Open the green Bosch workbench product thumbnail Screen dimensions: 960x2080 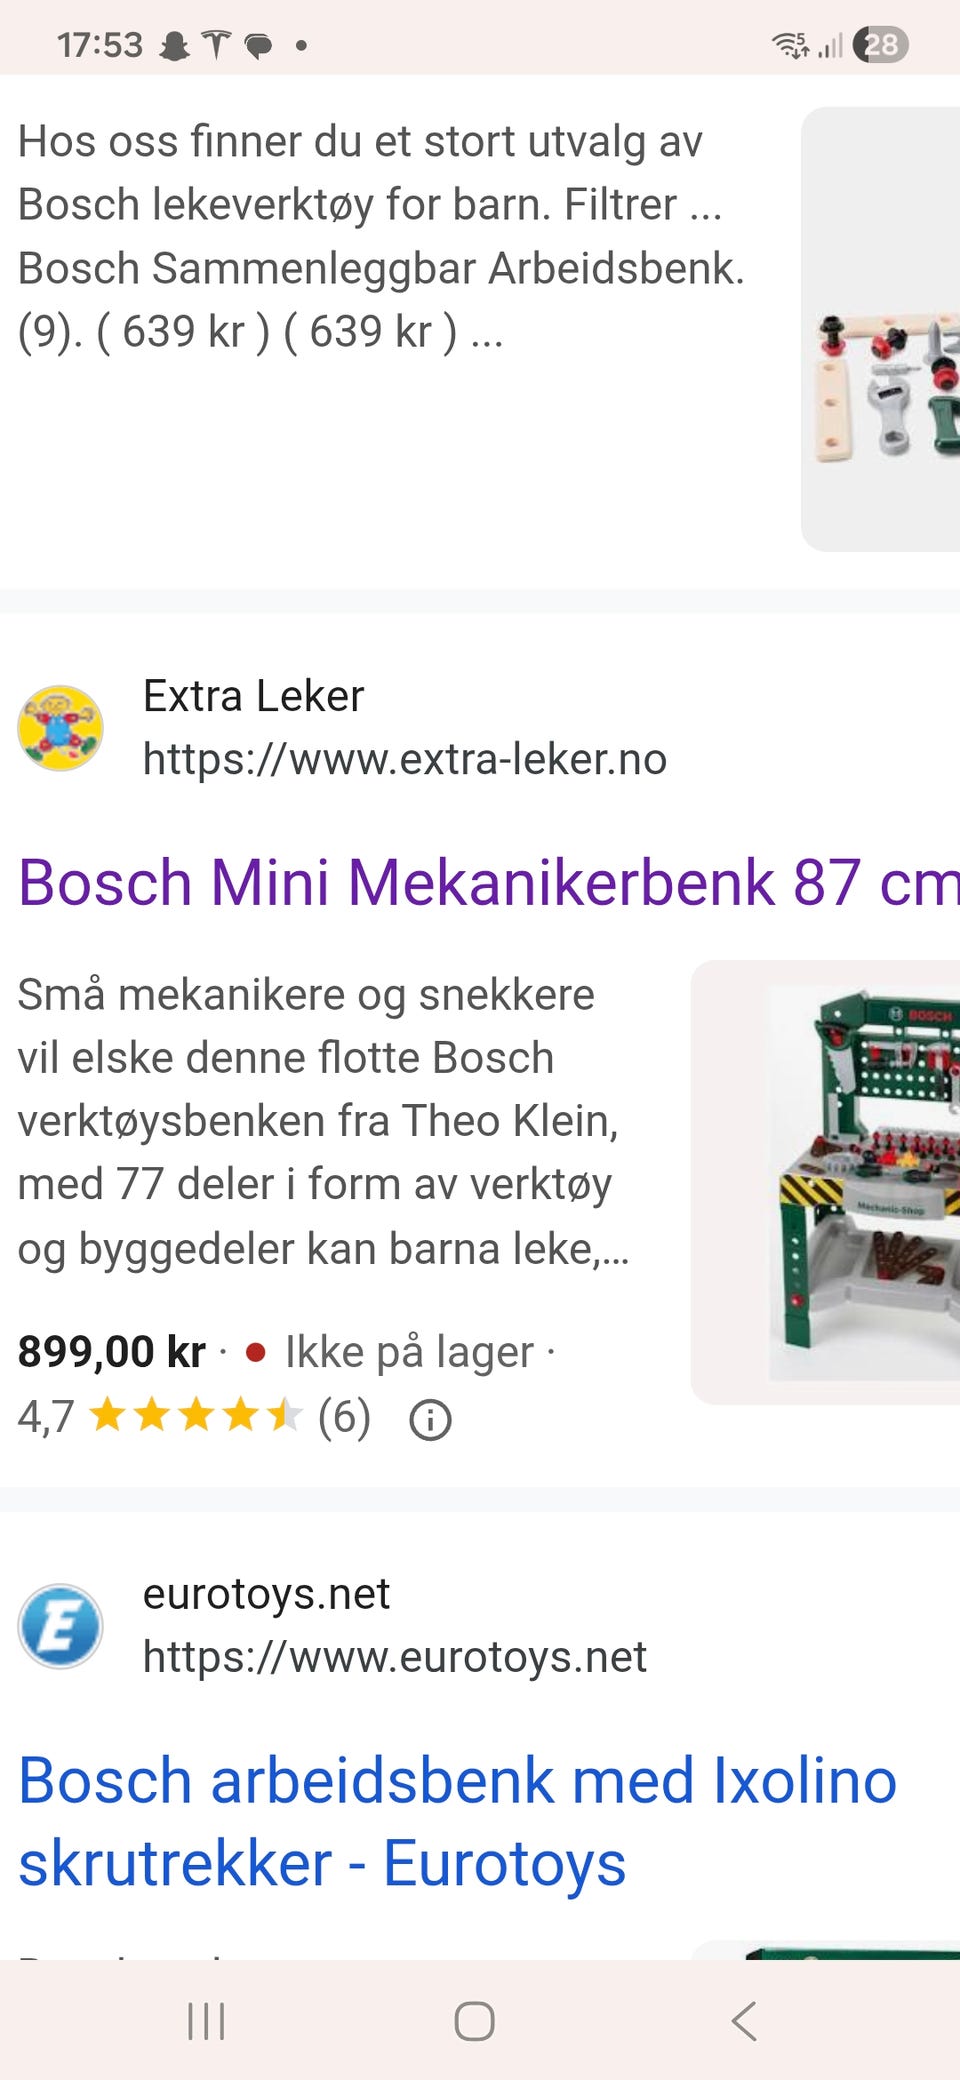pos(825,1182)
